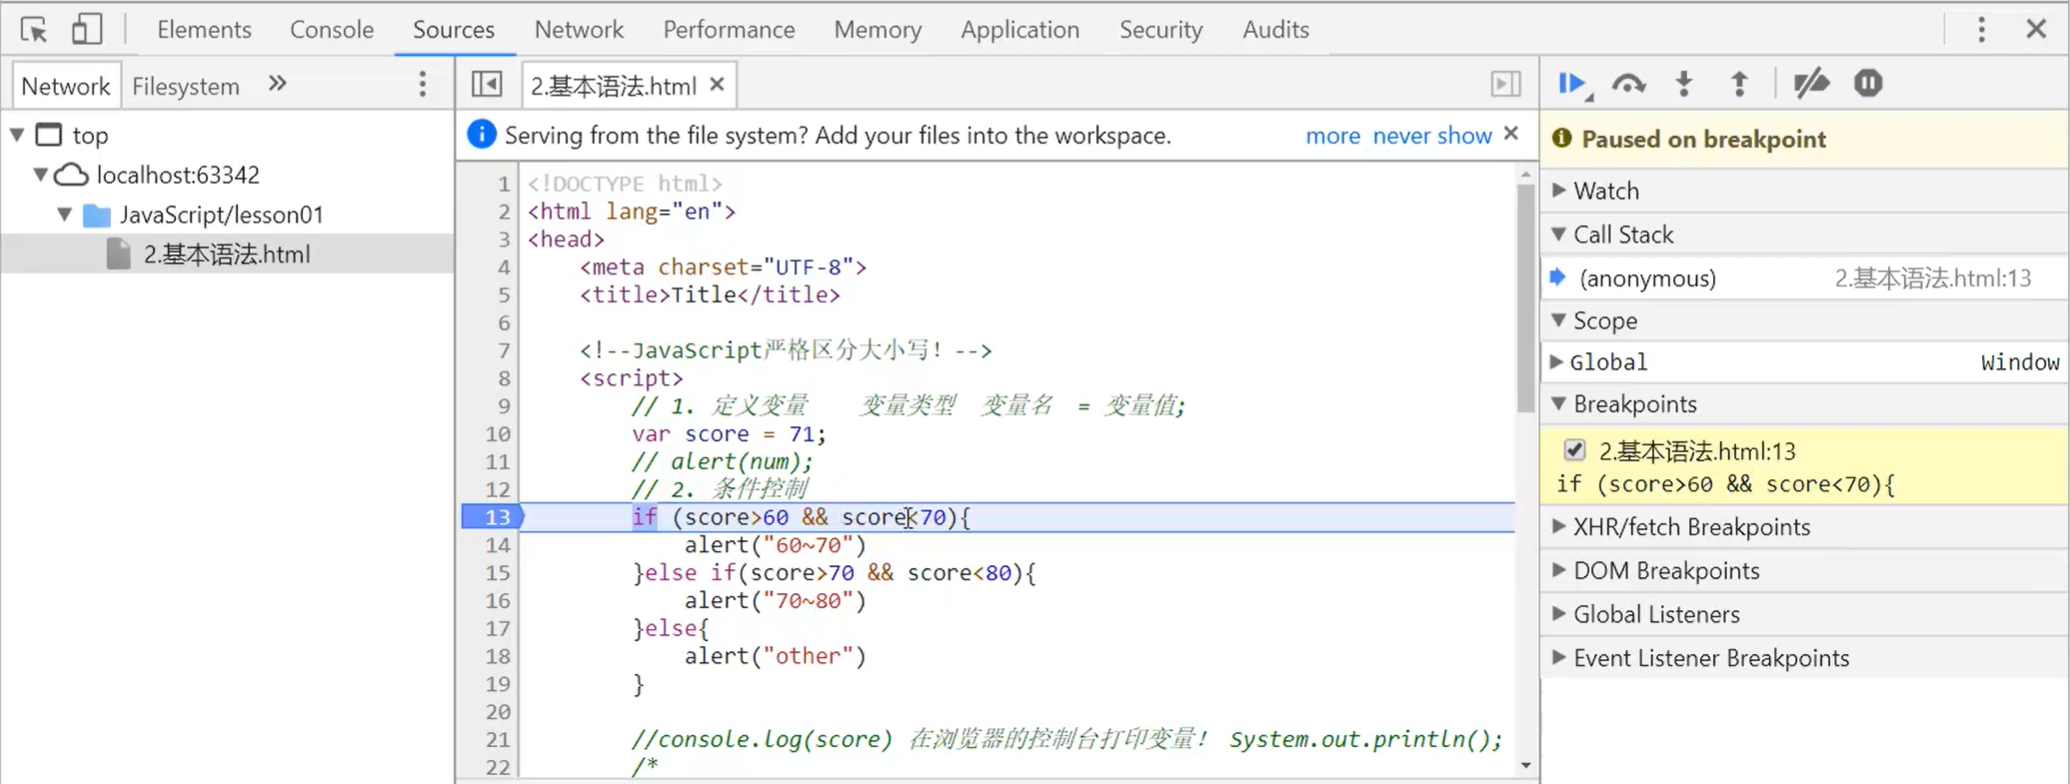2070x784 pixels.
Task: Click the info icon in workspace banner
Action: click(x=482, y=134)
